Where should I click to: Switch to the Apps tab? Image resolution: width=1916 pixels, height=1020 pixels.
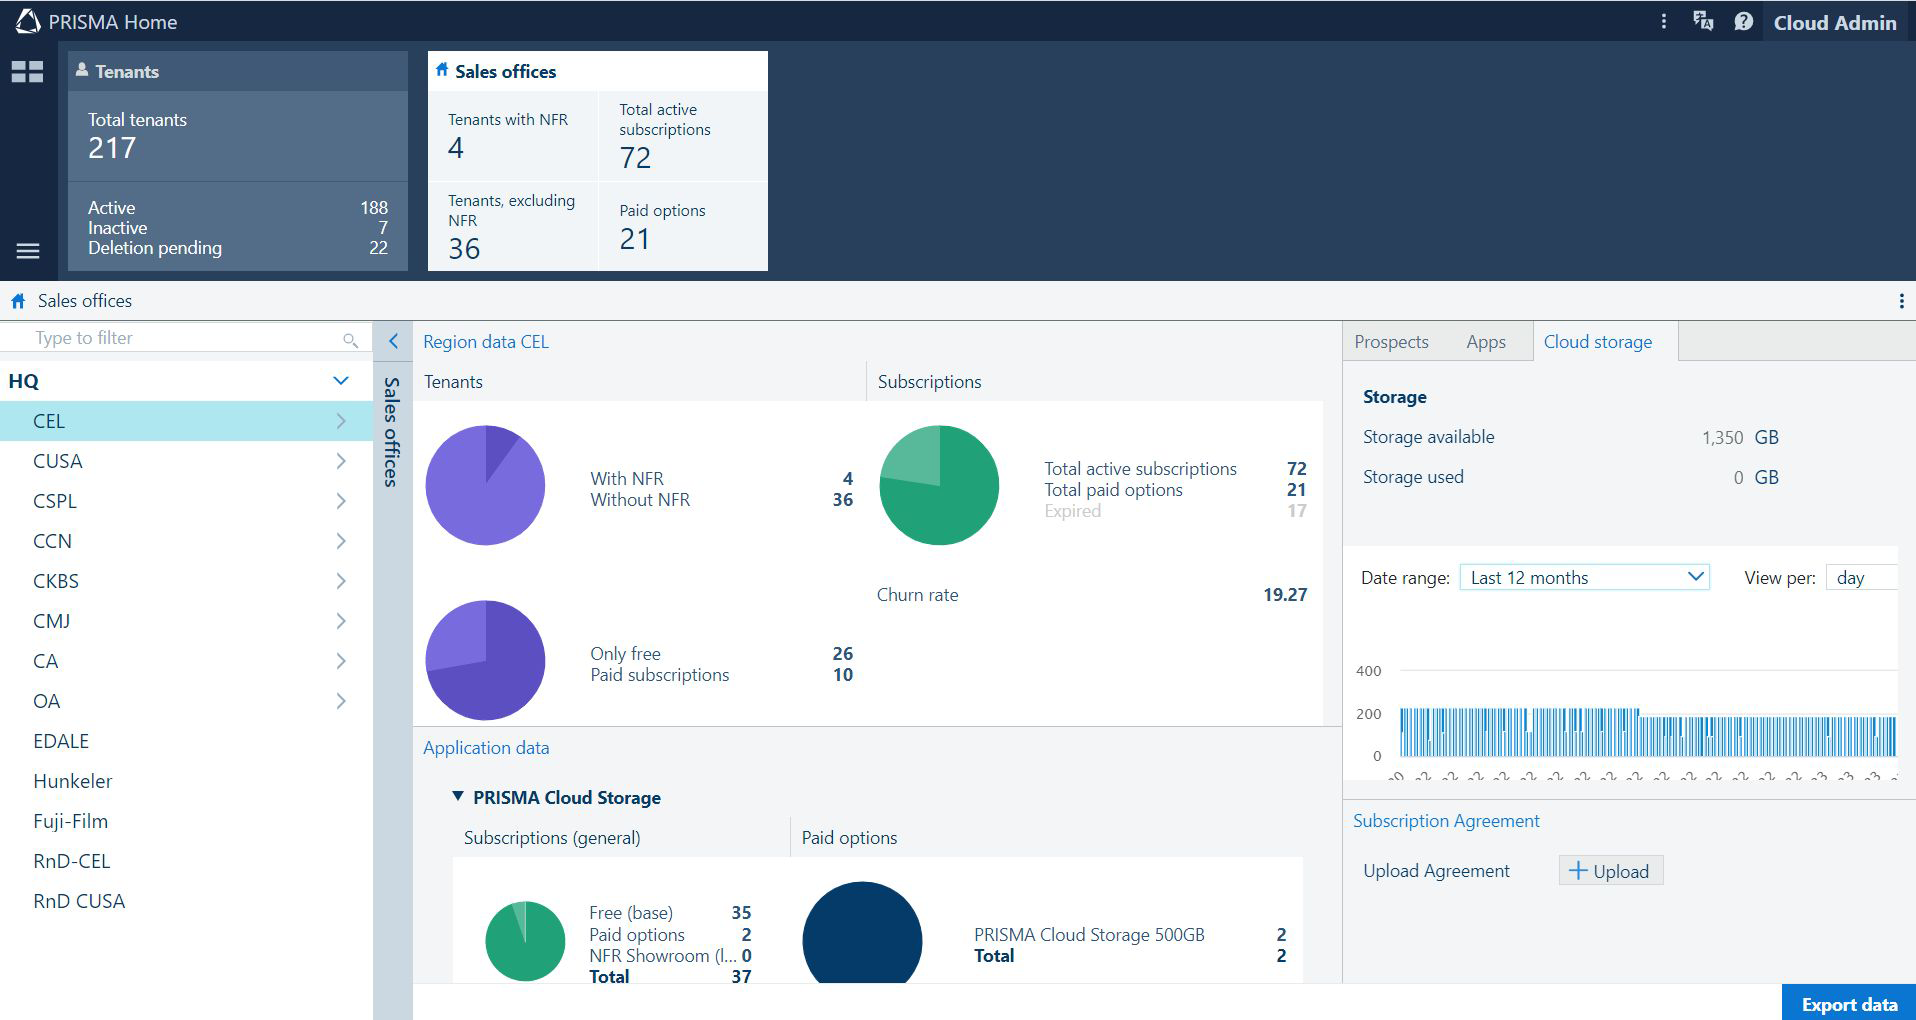(1485, 342)
